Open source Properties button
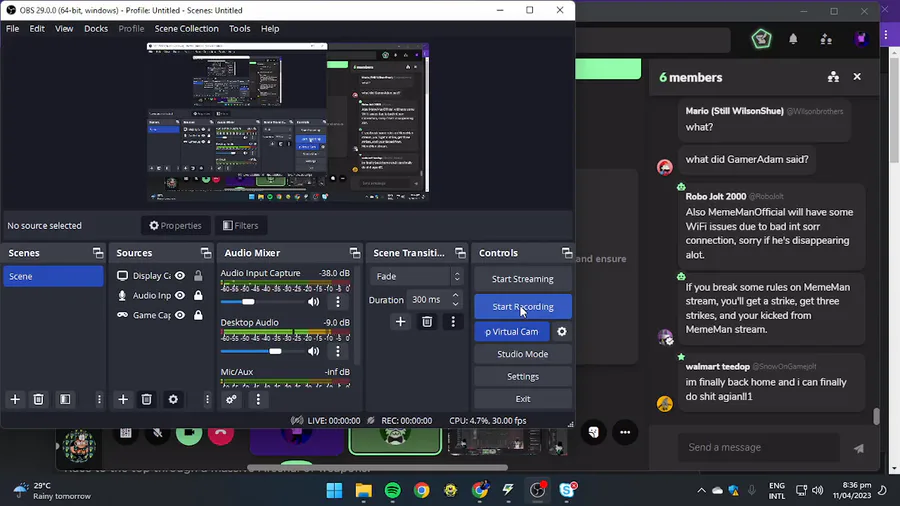900x506 pixels. [176, 225]
